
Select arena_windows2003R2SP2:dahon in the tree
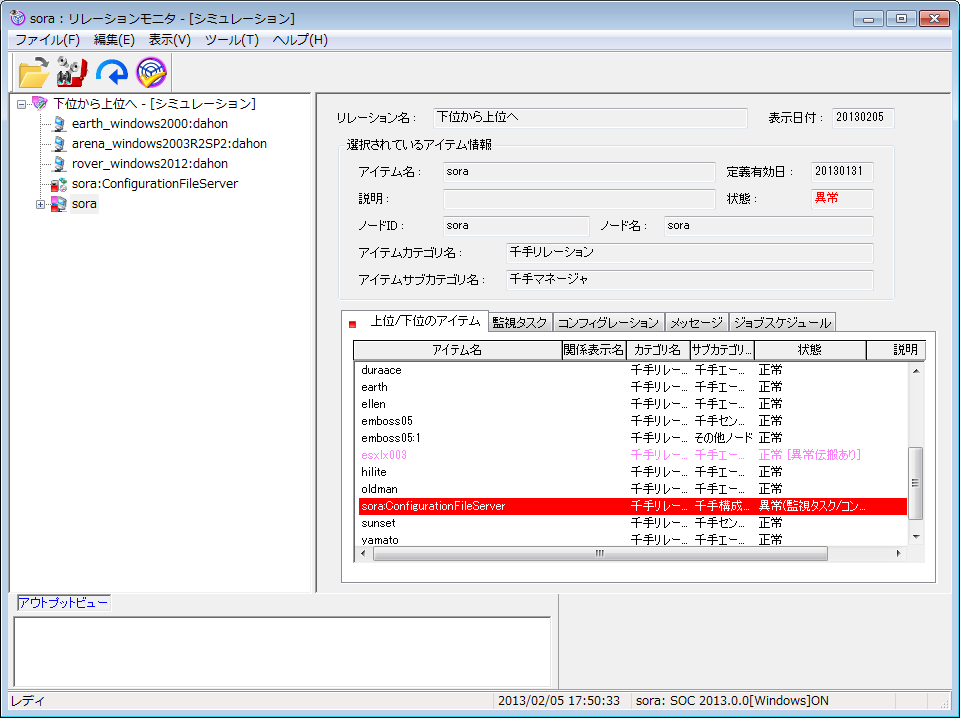[x=169, y=144]
